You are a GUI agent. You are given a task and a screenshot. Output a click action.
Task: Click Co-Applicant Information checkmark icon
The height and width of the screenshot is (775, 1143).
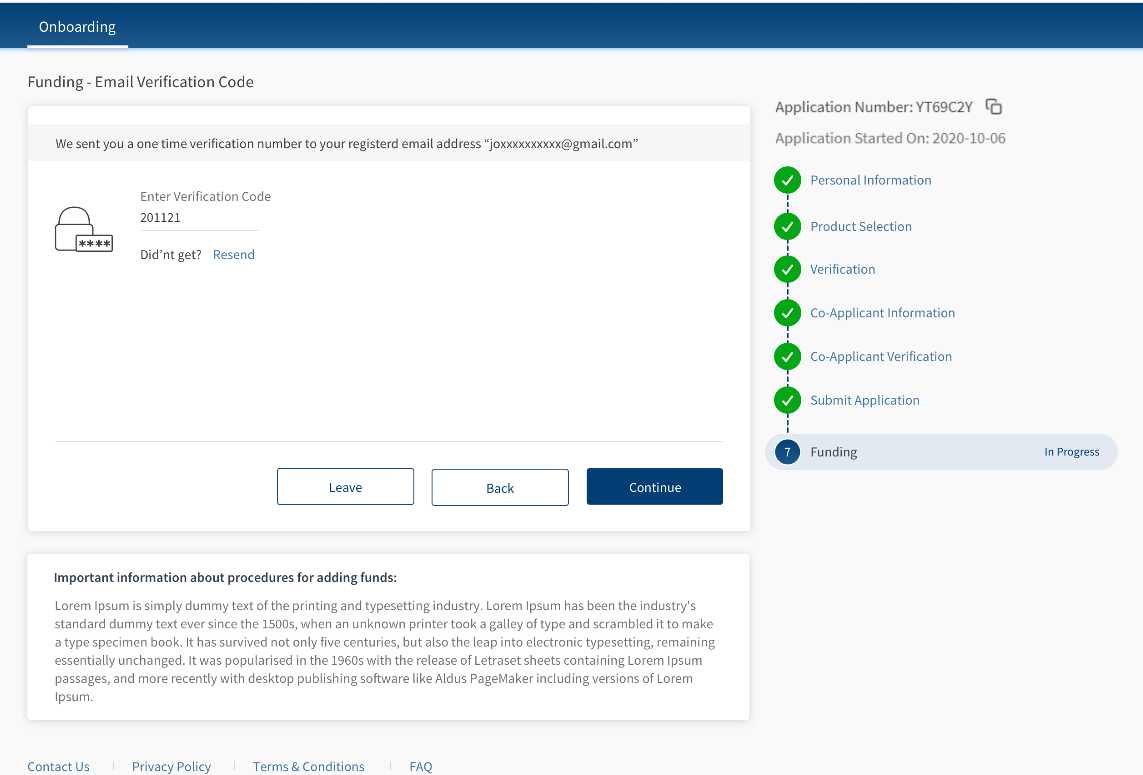(788, 313)
